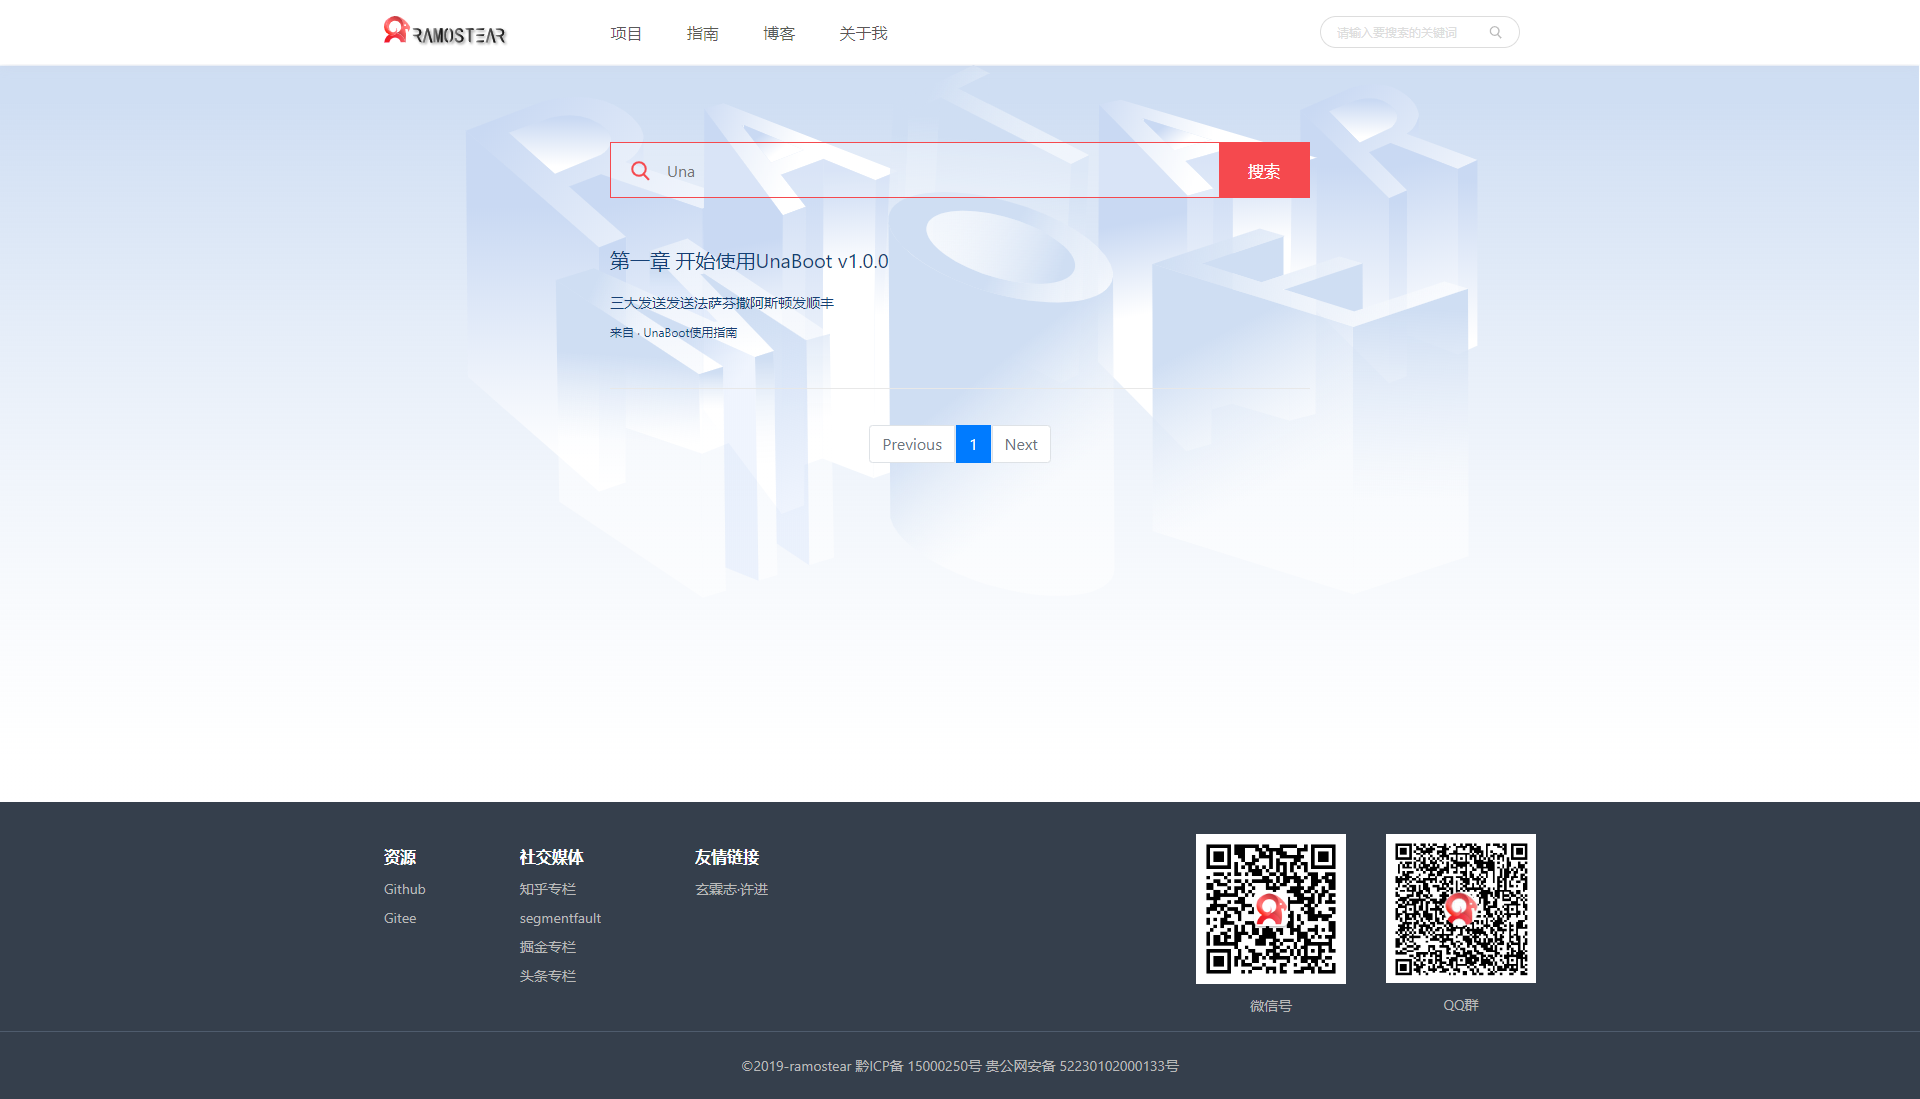
Task: Open the 关于我 page
Action: point(863,34)
